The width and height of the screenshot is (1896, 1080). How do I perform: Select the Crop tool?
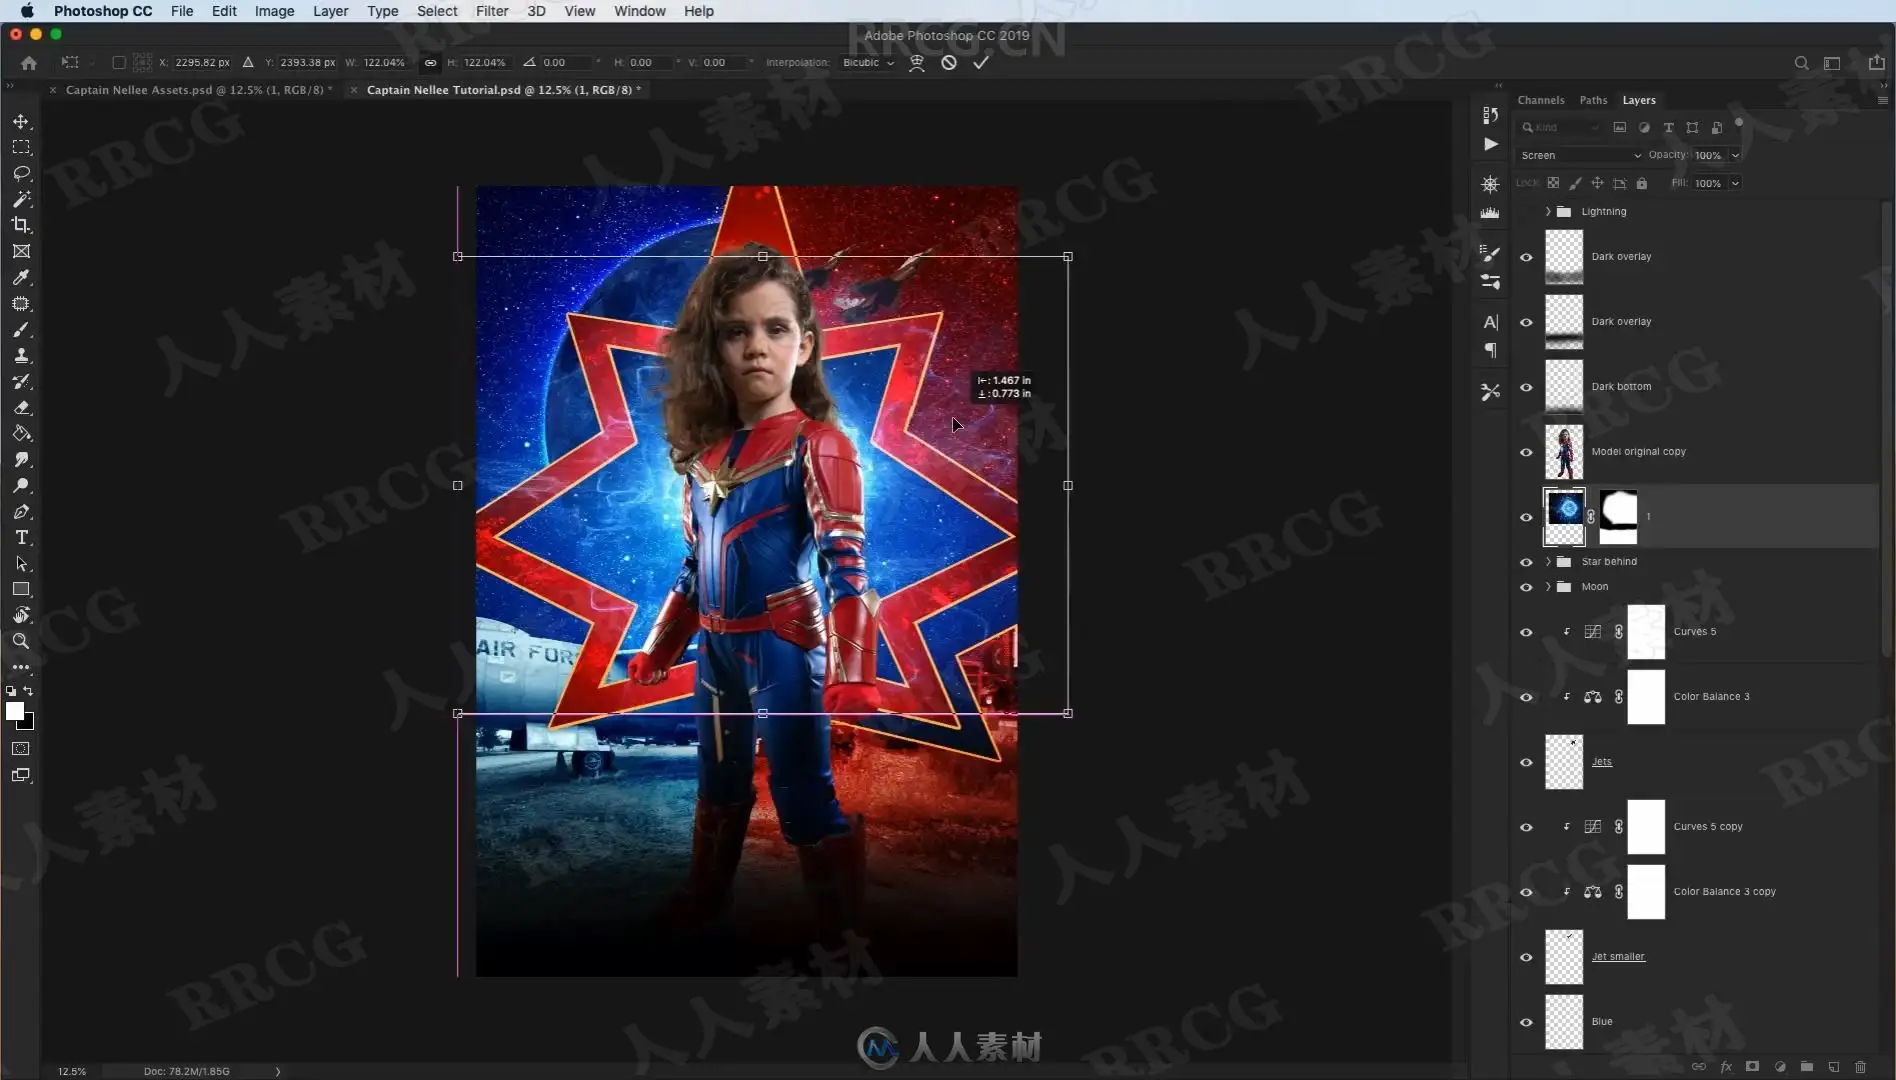point(21,225)
